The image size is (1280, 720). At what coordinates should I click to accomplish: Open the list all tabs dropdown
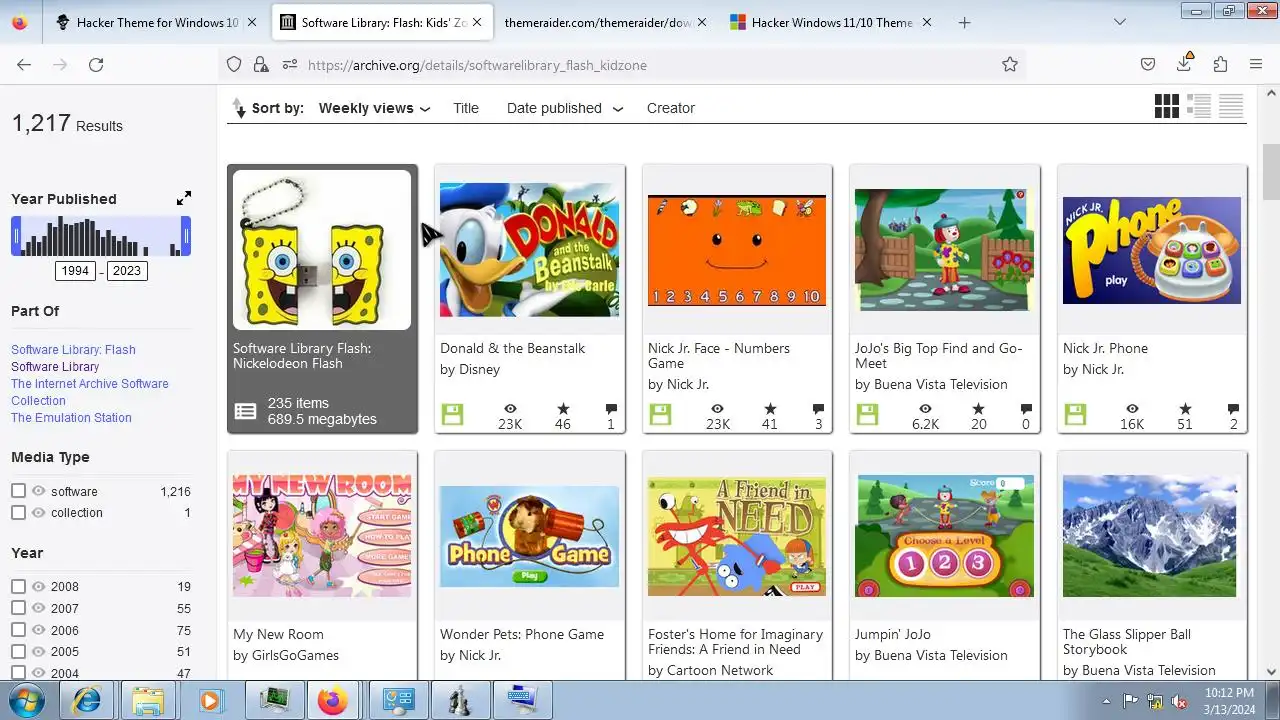(x=1119, y=22)
